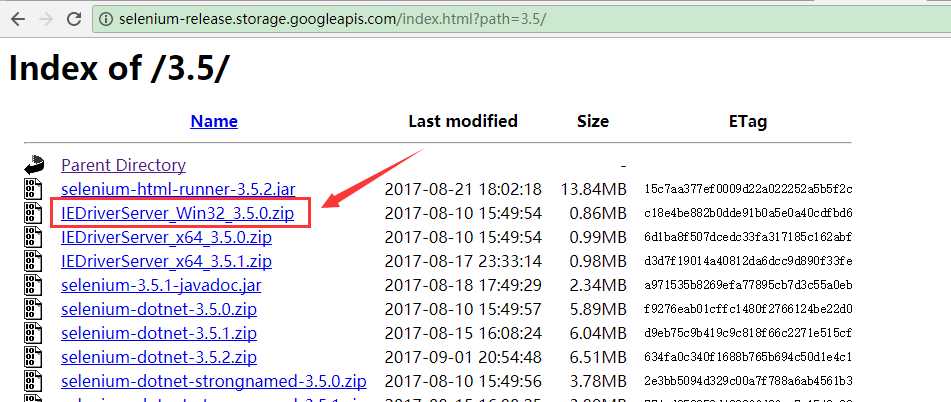Image resolution: width=951 pixels, height=402 pixels.
Task: Click the 3.78MB size value
Action: (x=598, y=381)
